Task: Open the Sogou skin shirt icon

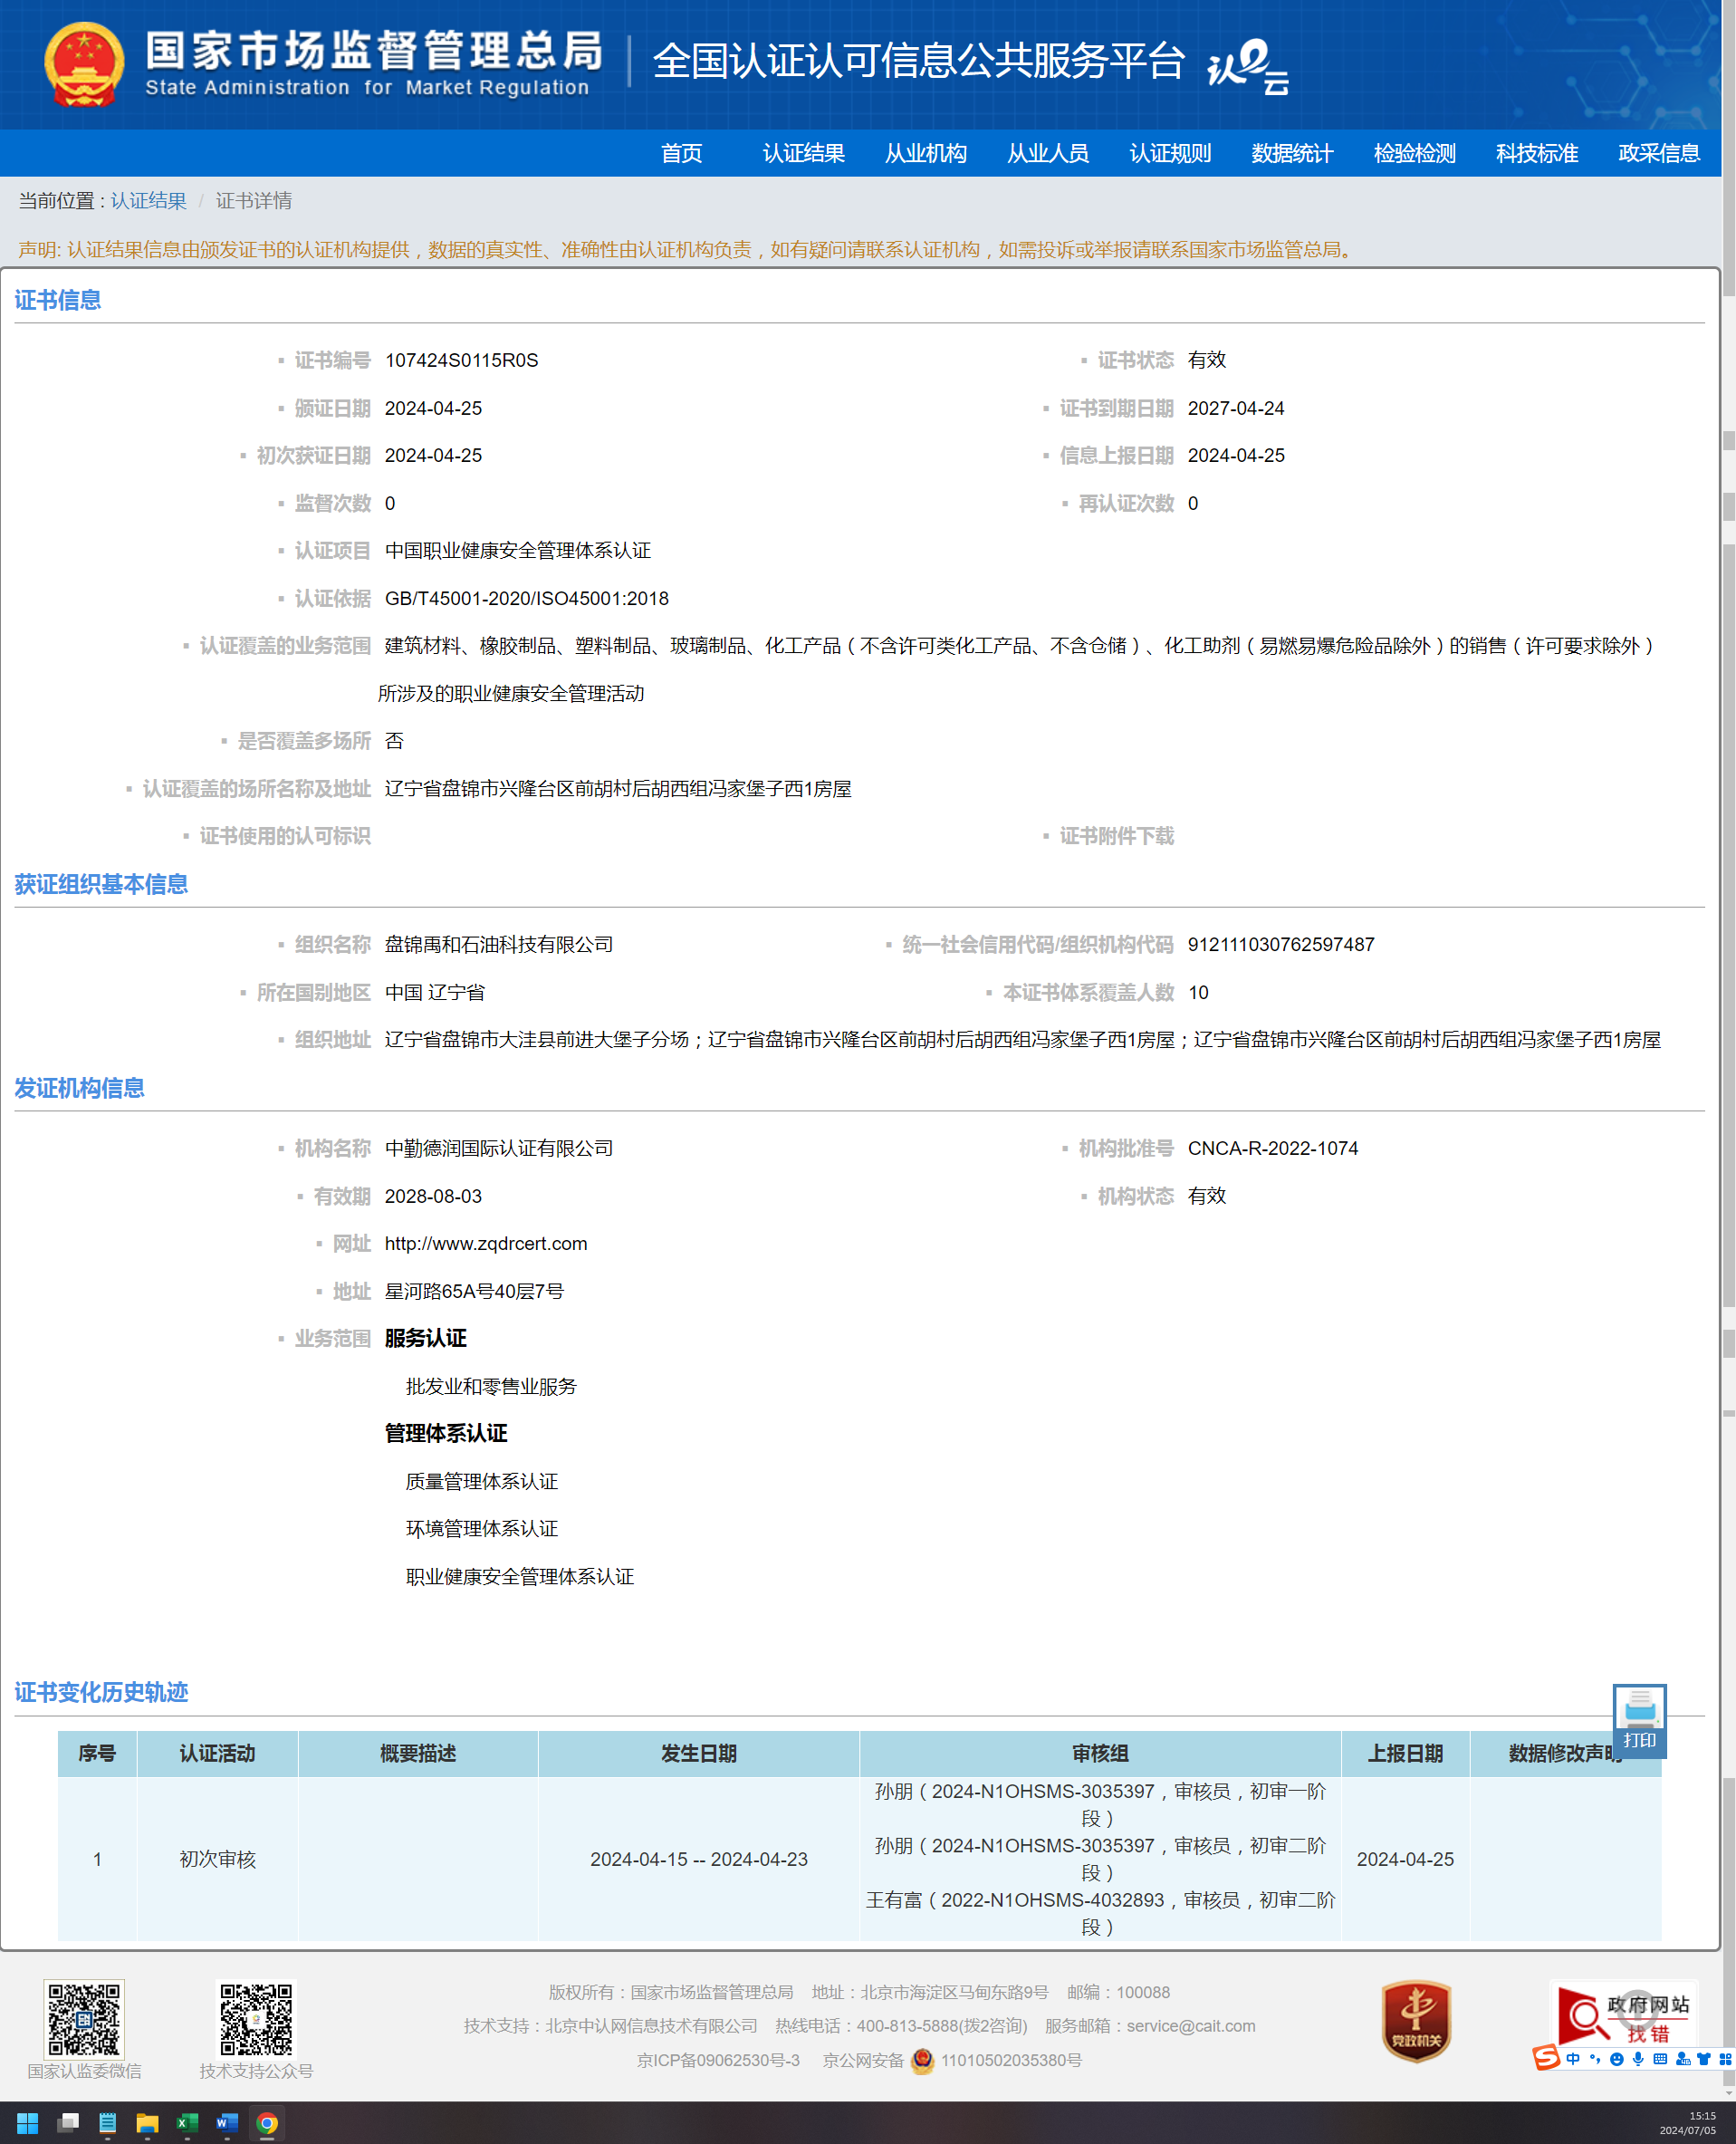Action: (x=1704, y=2059)
